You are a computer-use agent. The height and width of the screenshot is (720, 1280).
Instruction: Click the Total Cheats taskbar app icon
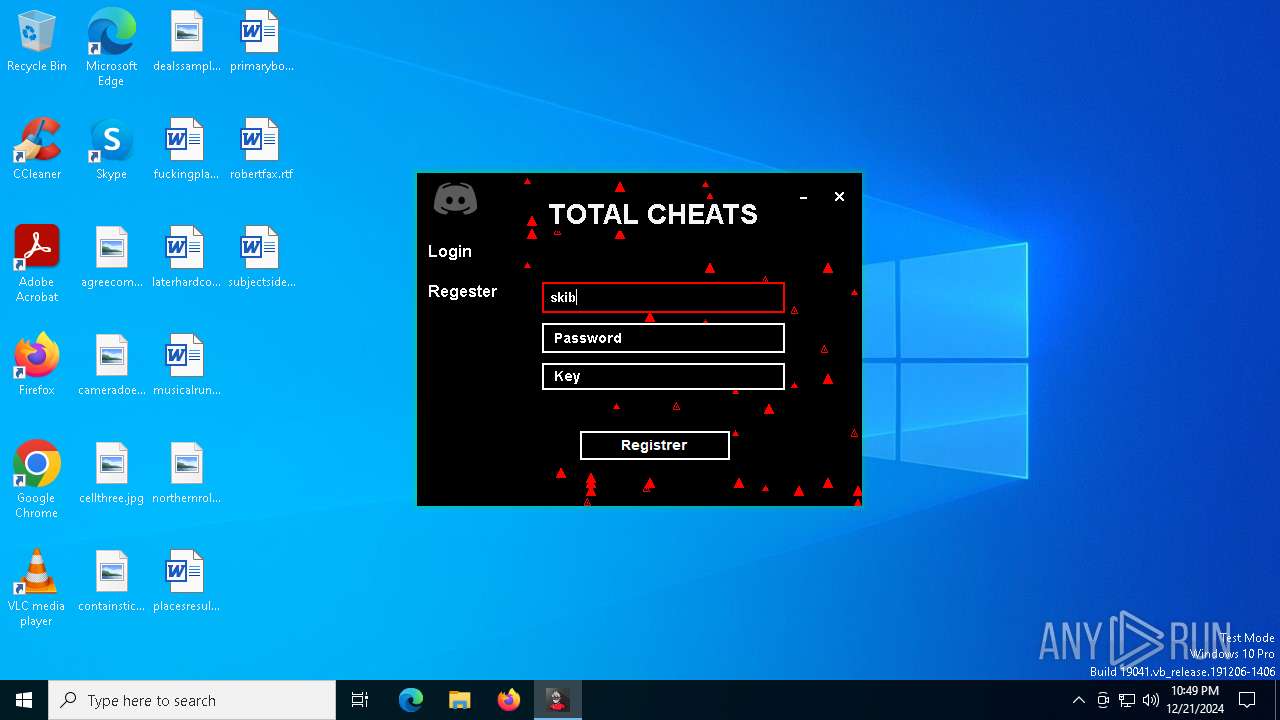click(558, 700)
